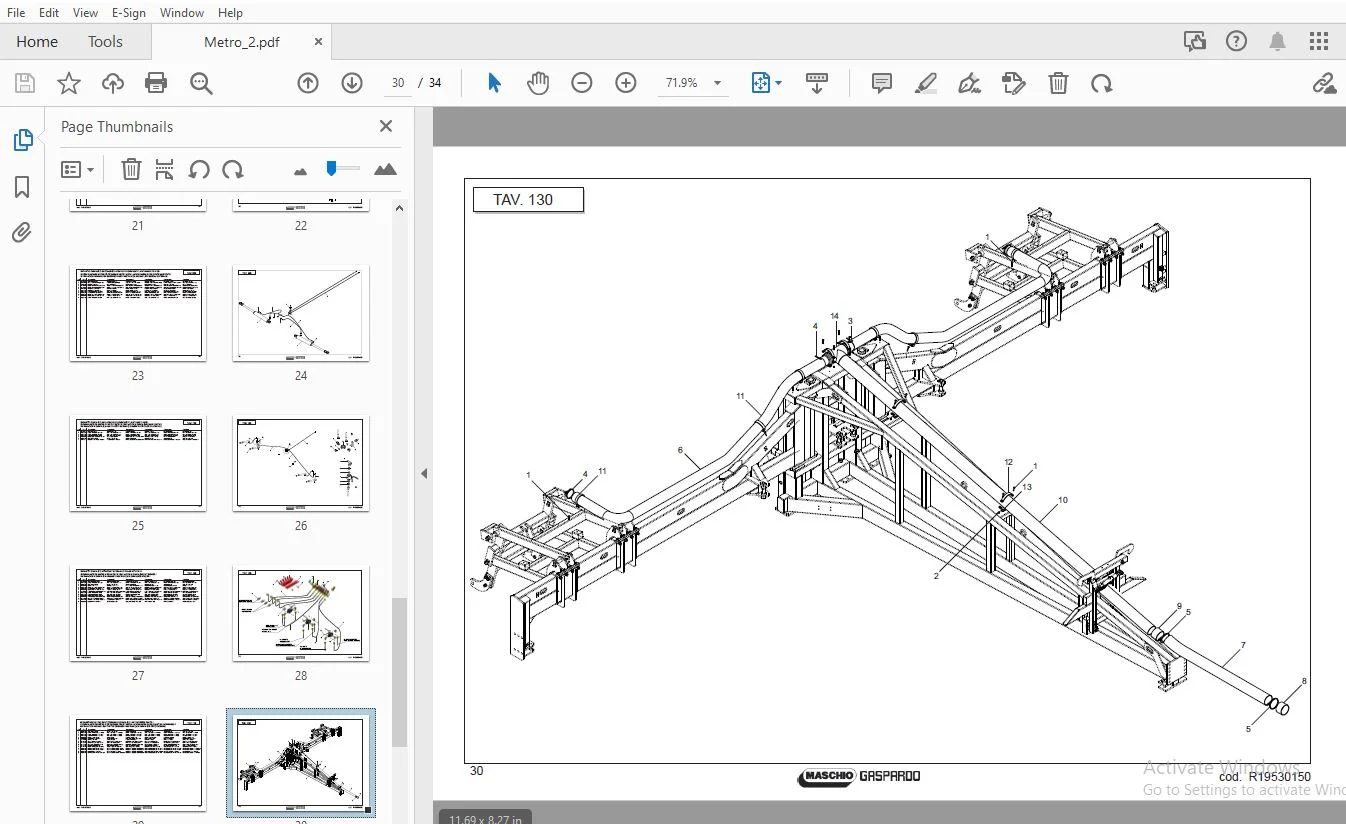
Task: Click the scrolling mode keyboard icon
Action: click(816, 83)
